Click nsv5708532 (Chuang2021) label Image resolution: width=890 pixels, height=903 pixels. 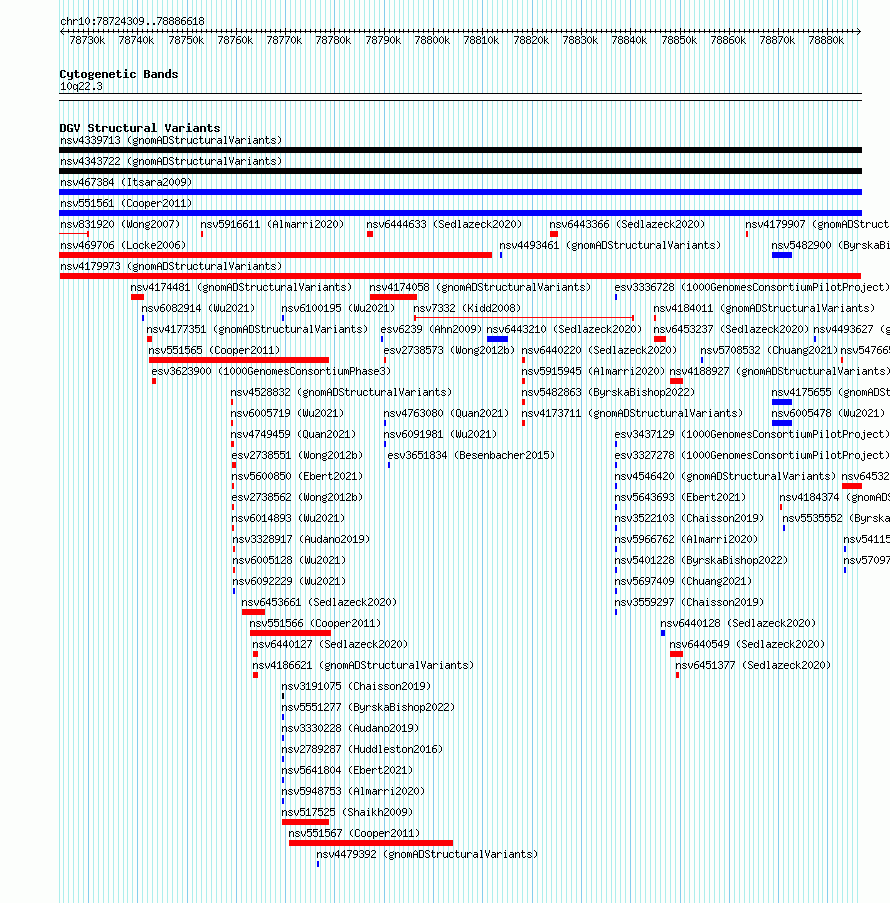pos(769,351)
